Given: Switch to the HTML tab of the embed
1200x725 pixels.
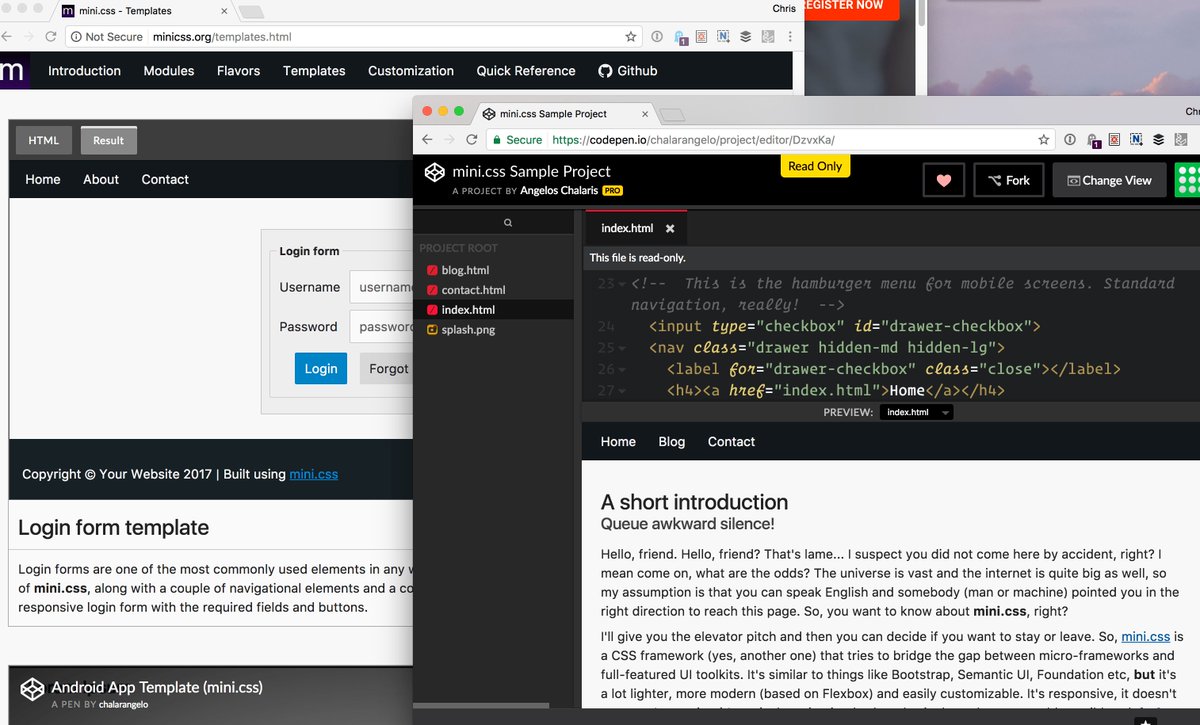Looking at the screenshot, I should 44,140.
